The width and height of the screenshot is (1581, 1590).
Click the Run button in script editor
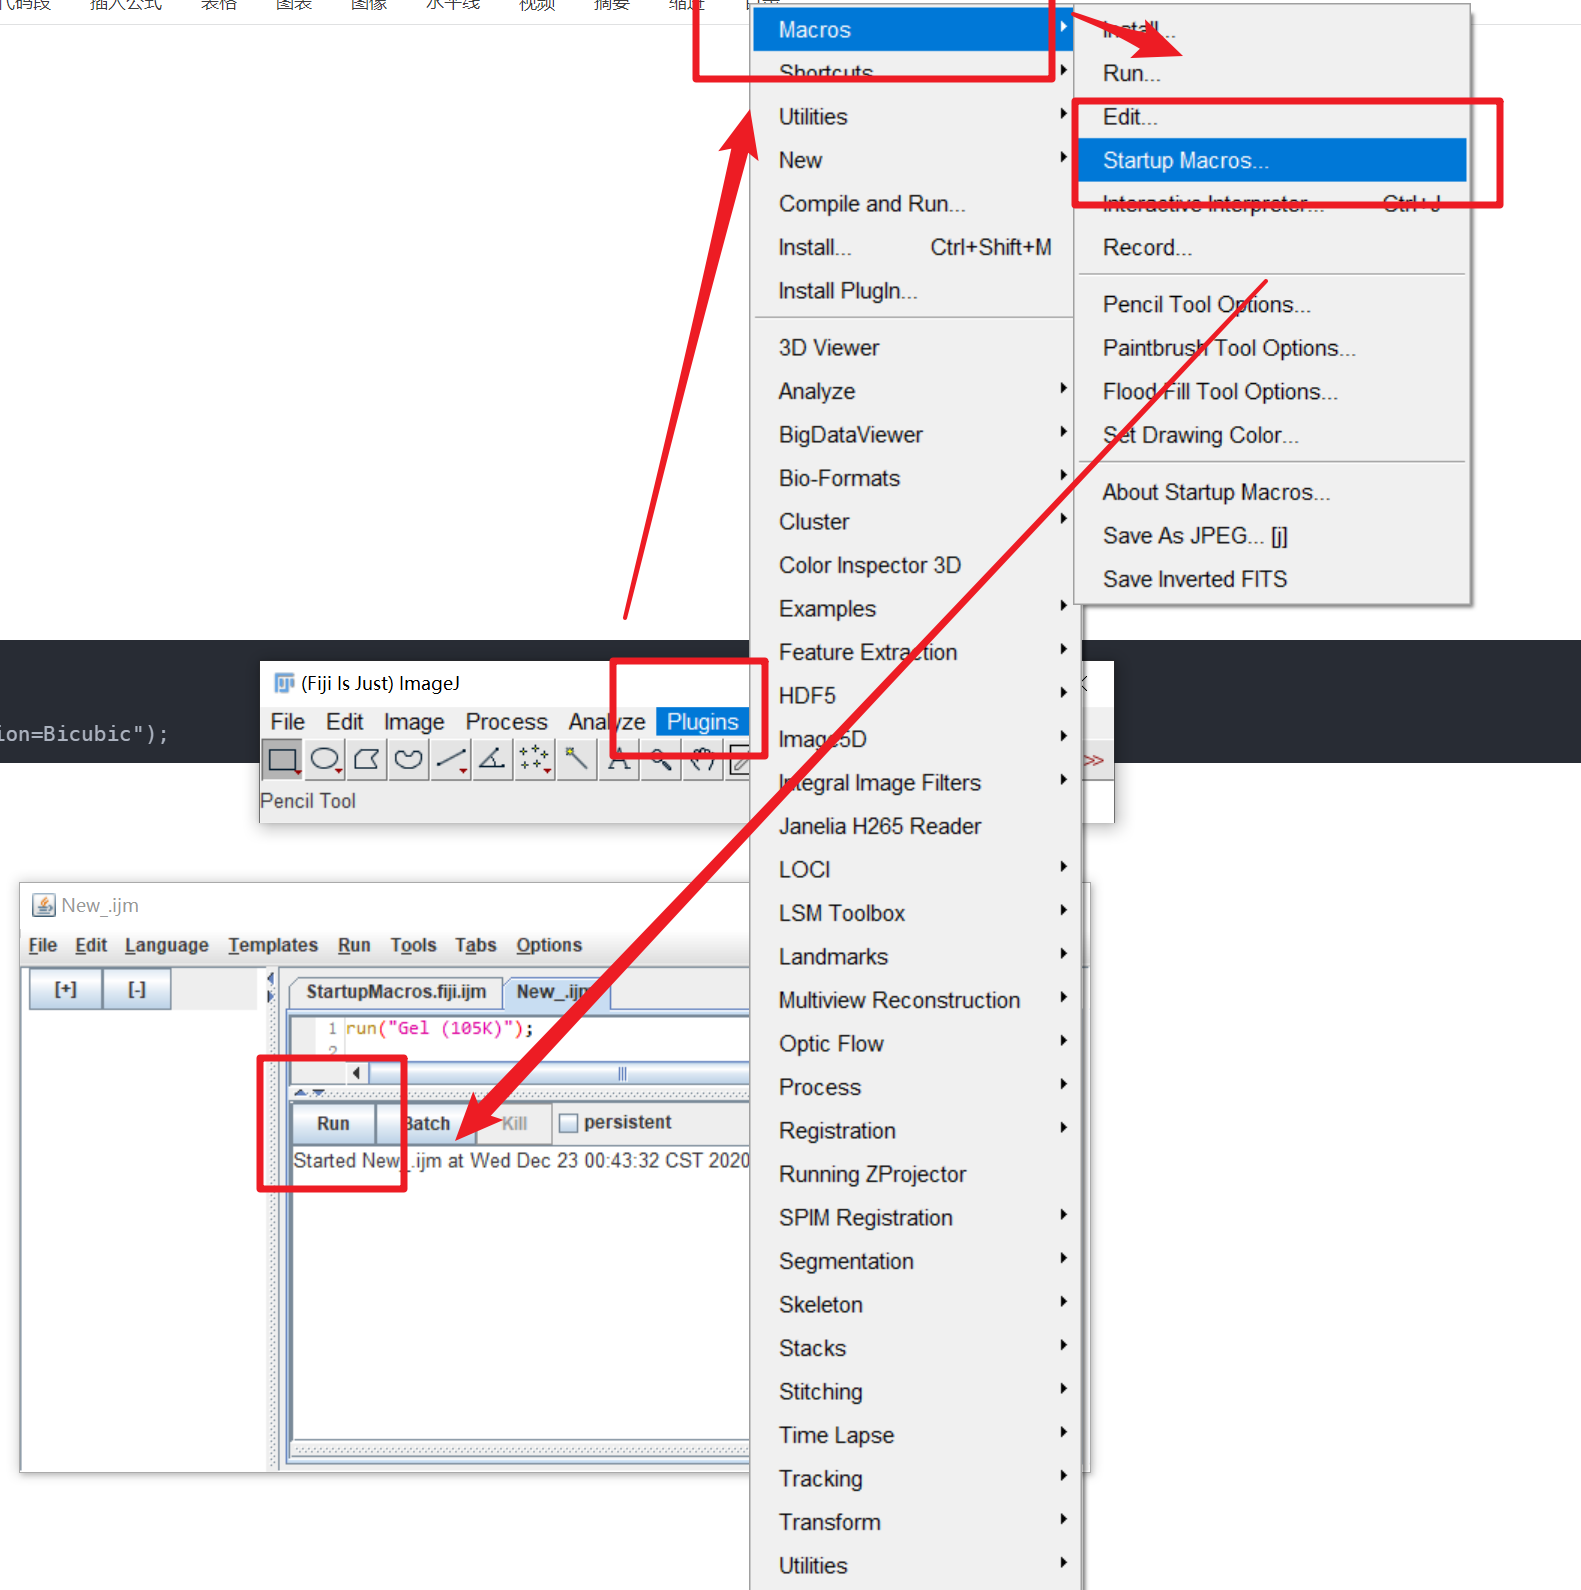[333, 1123]
